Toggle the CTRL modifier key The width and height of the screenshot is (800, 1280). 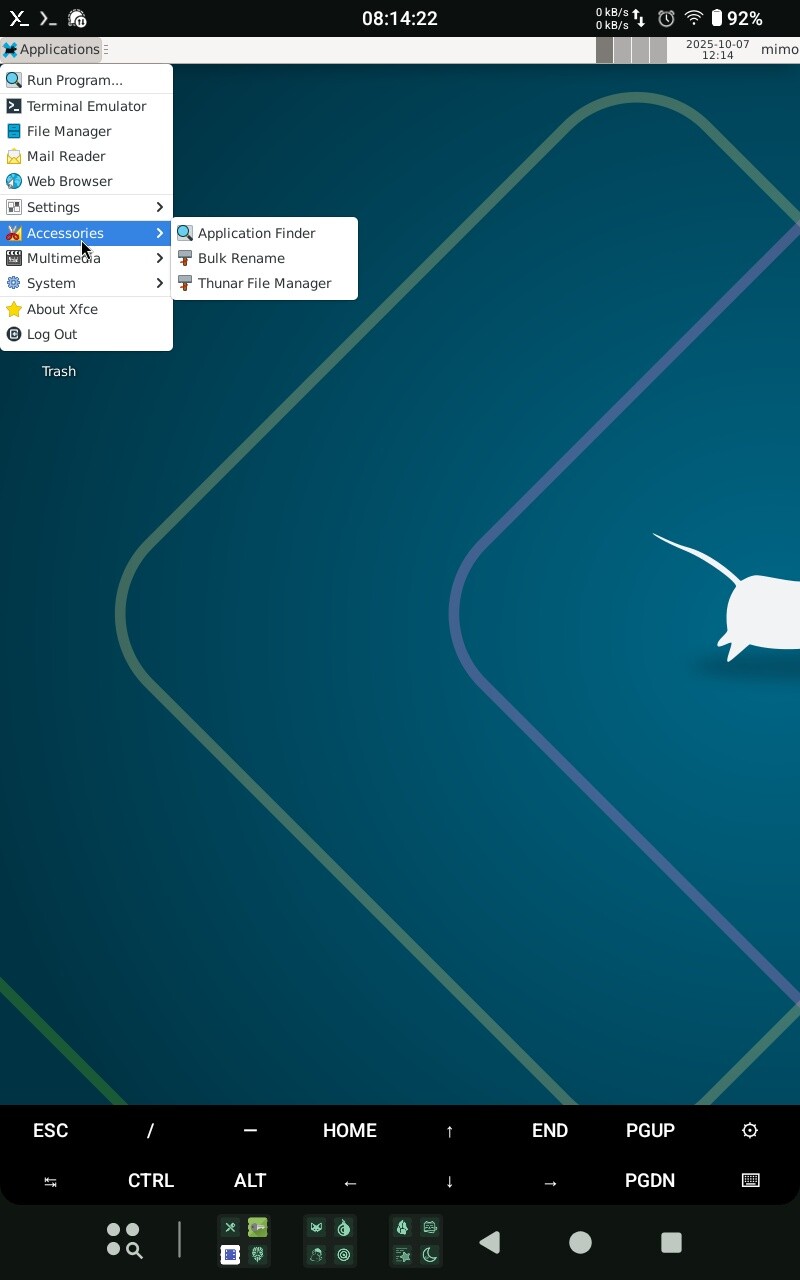[x=151, y=1180]
